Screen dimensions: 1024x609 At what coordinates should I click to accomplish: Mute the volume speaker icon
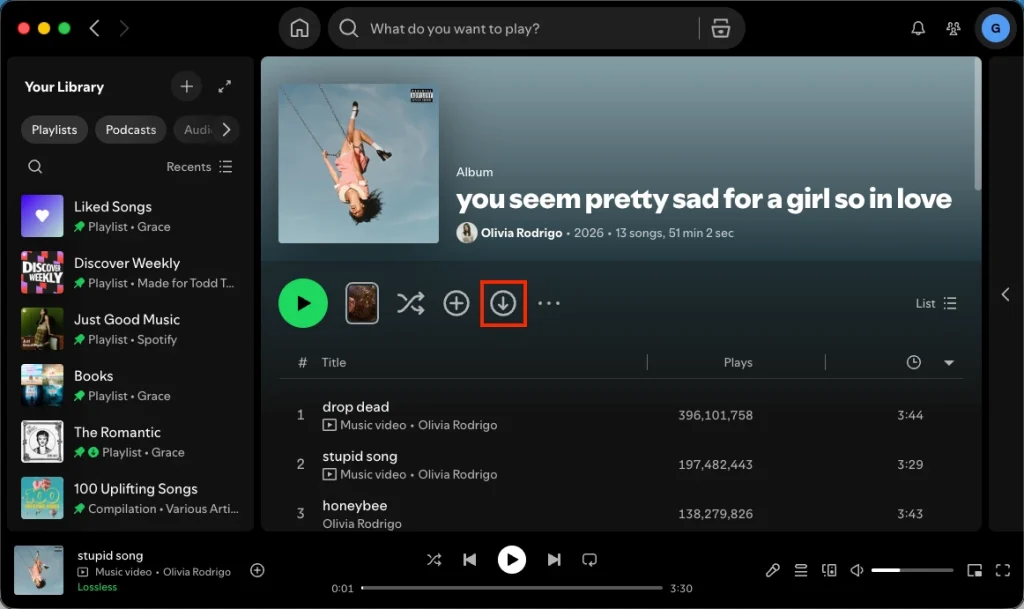pos(857,570)
